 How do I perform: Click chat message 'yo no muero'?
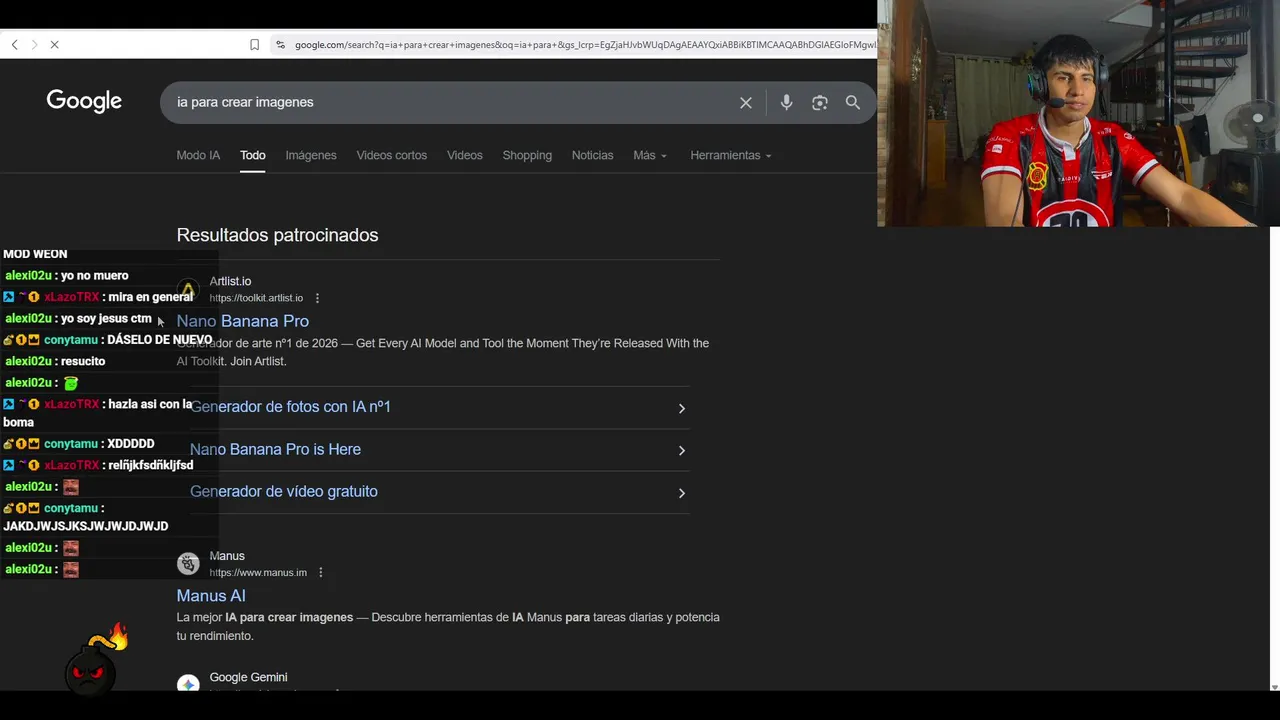click(x=95, y=276)
